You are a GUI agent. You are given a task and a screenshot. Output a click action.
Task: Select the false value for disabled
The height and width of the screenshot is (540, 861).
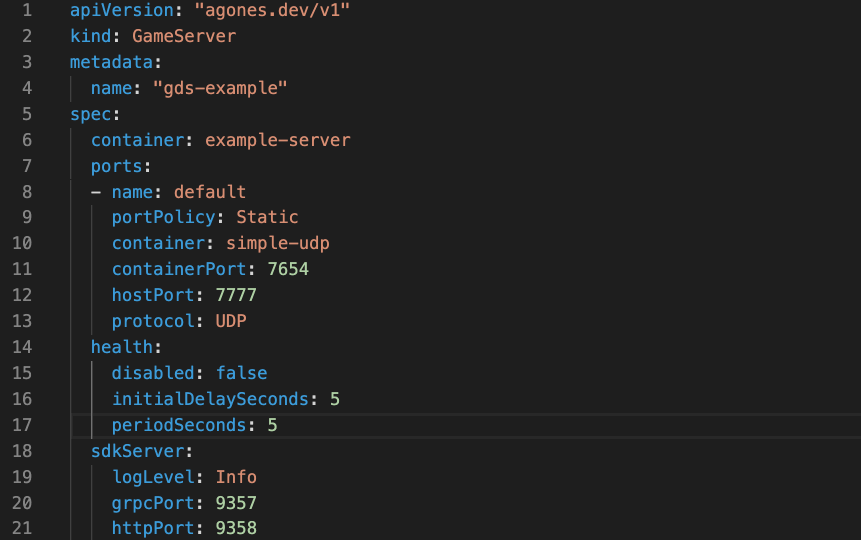click(241, 373)
